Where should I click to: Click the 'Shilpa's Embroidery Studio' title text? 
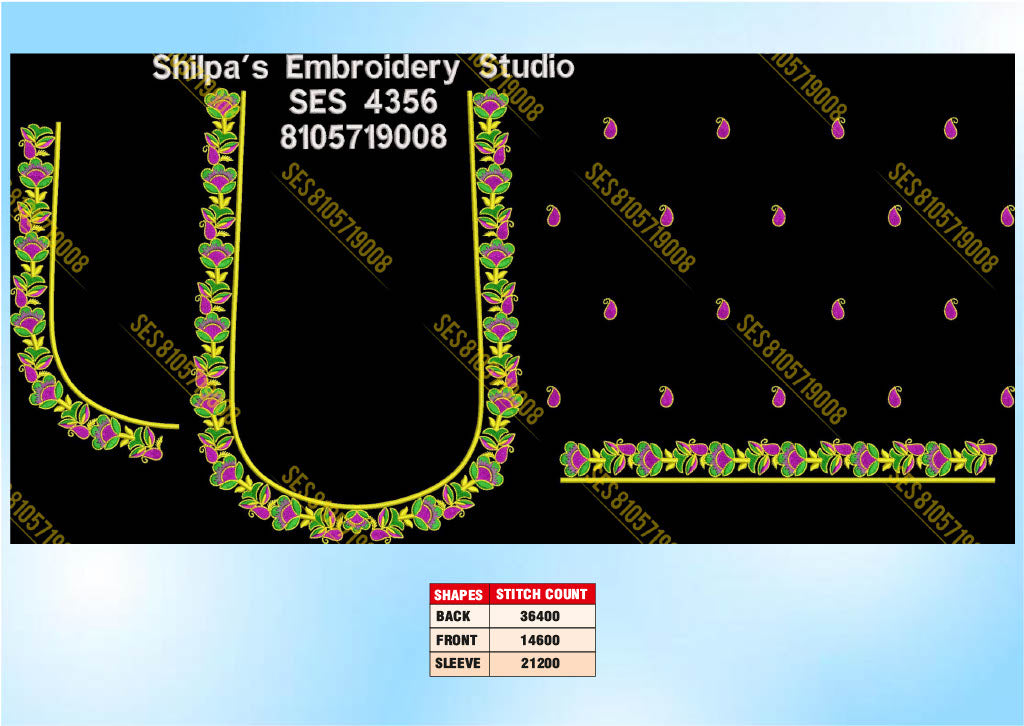click(x=363, y=68)
